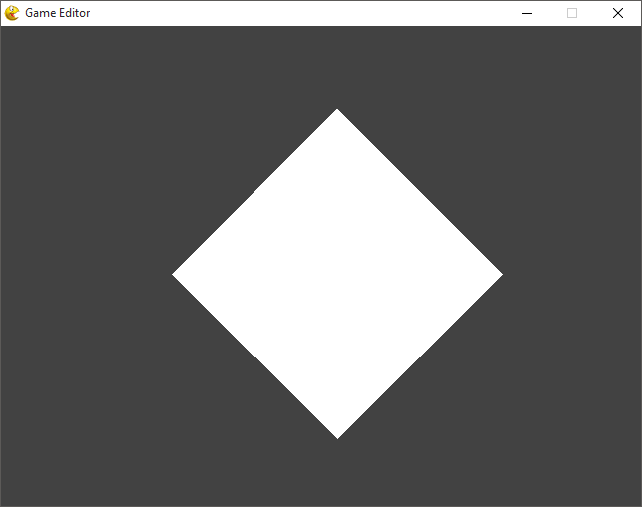642x507 pixels.
Task: Click the white diamond shape in game view
Action: click(x=337, y=274)
